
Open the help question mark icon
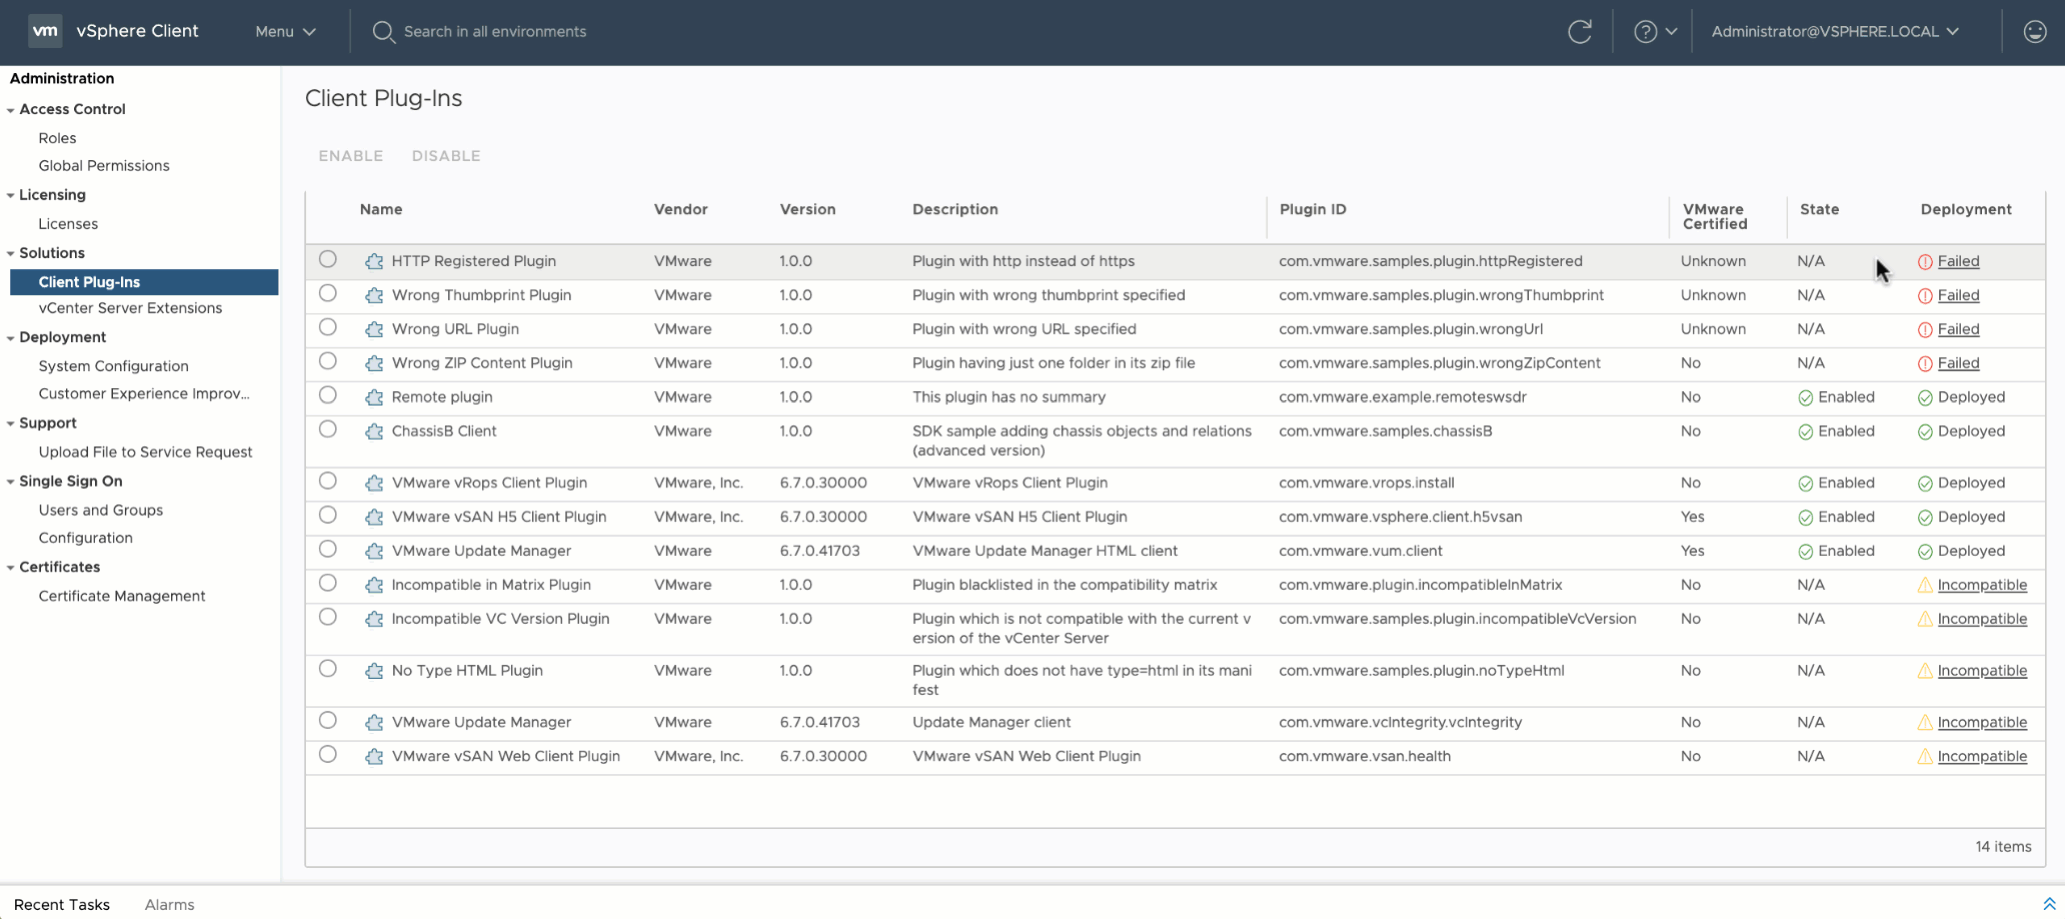coord(1645,32)
